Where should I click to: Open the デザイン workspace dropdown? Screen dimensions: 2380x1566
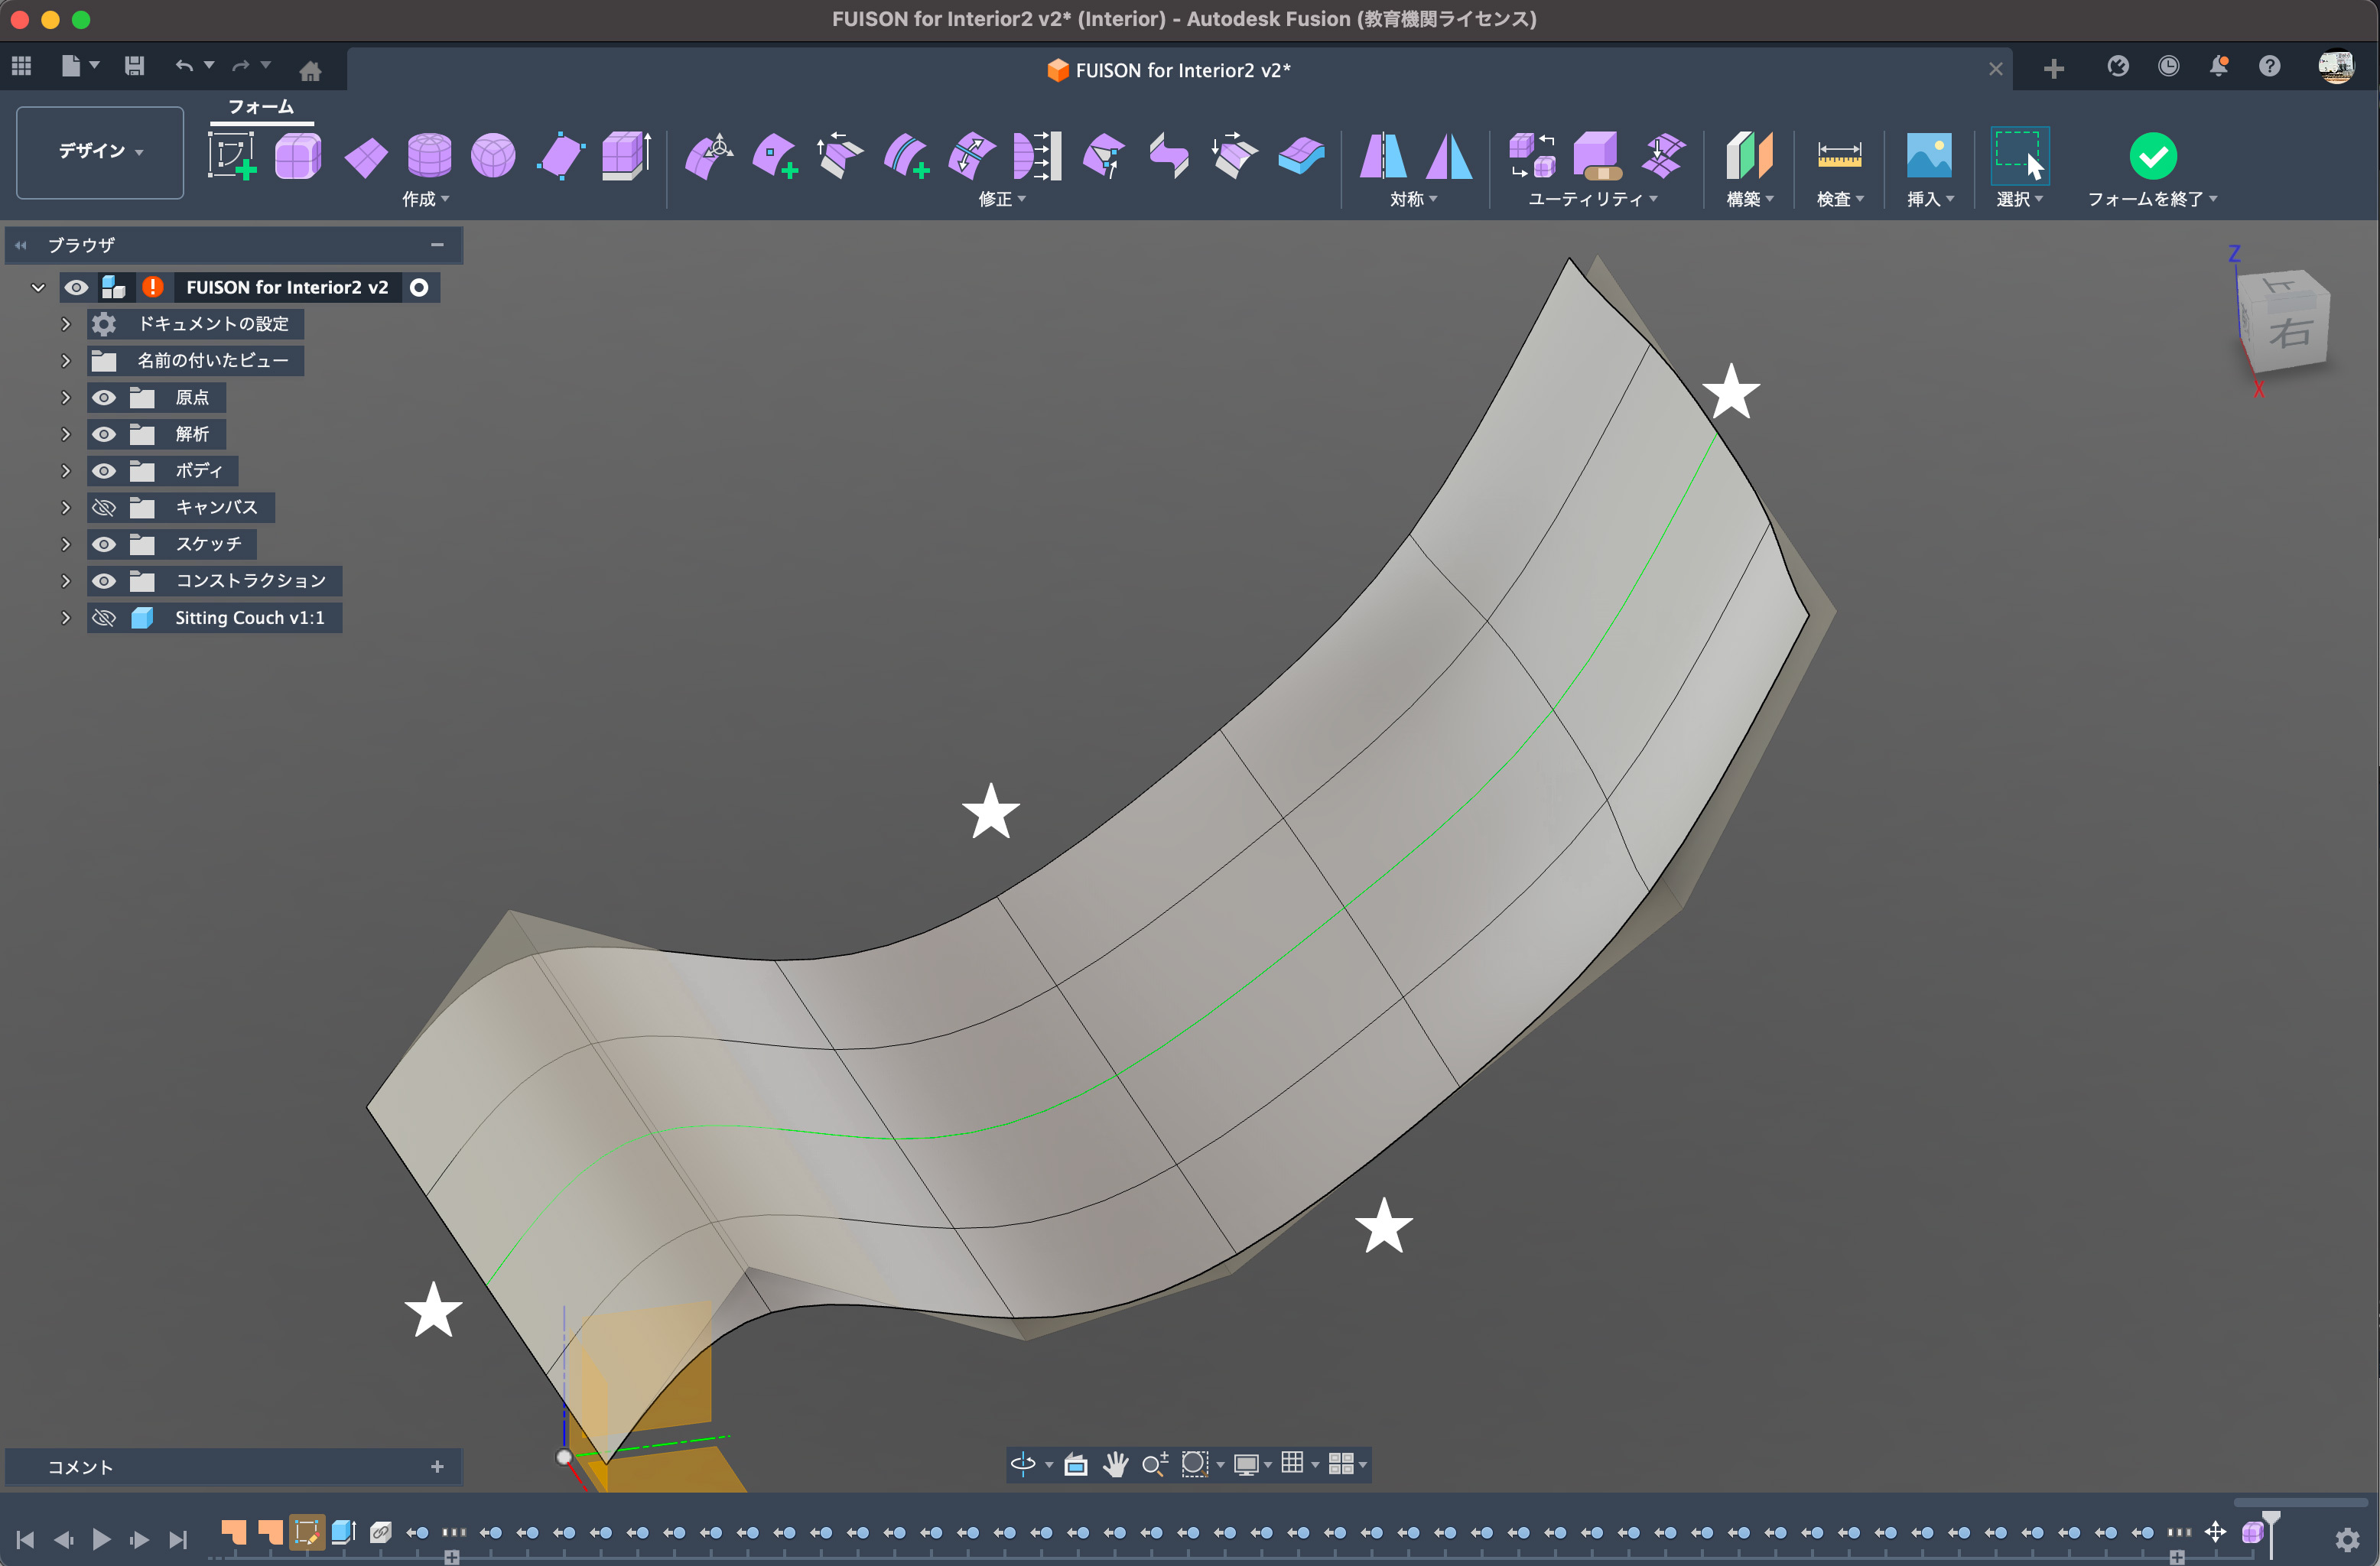(x=100, y=152)
